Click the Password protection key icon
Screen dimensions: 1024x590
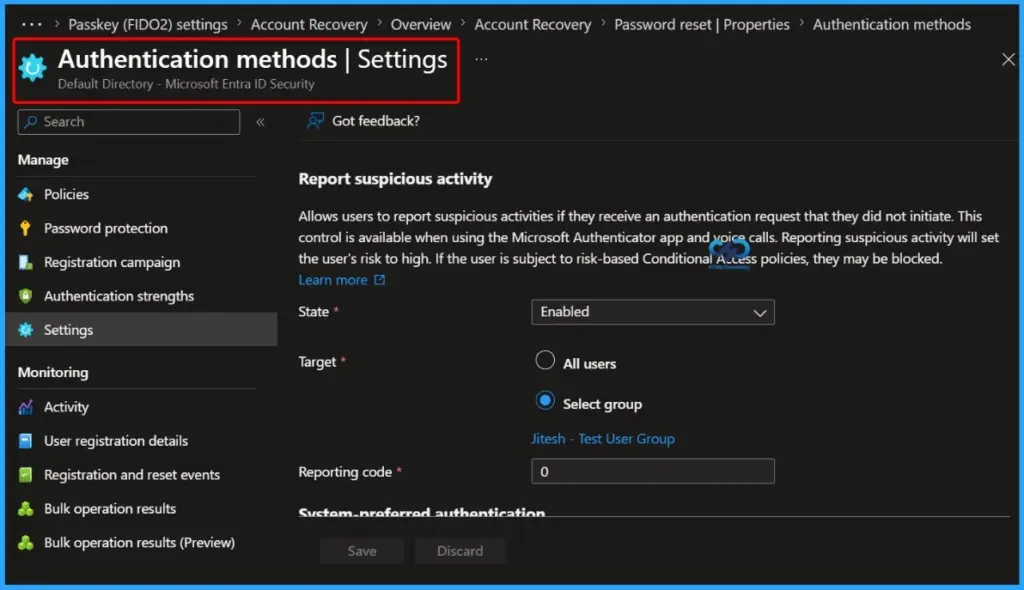pos(25,228)
